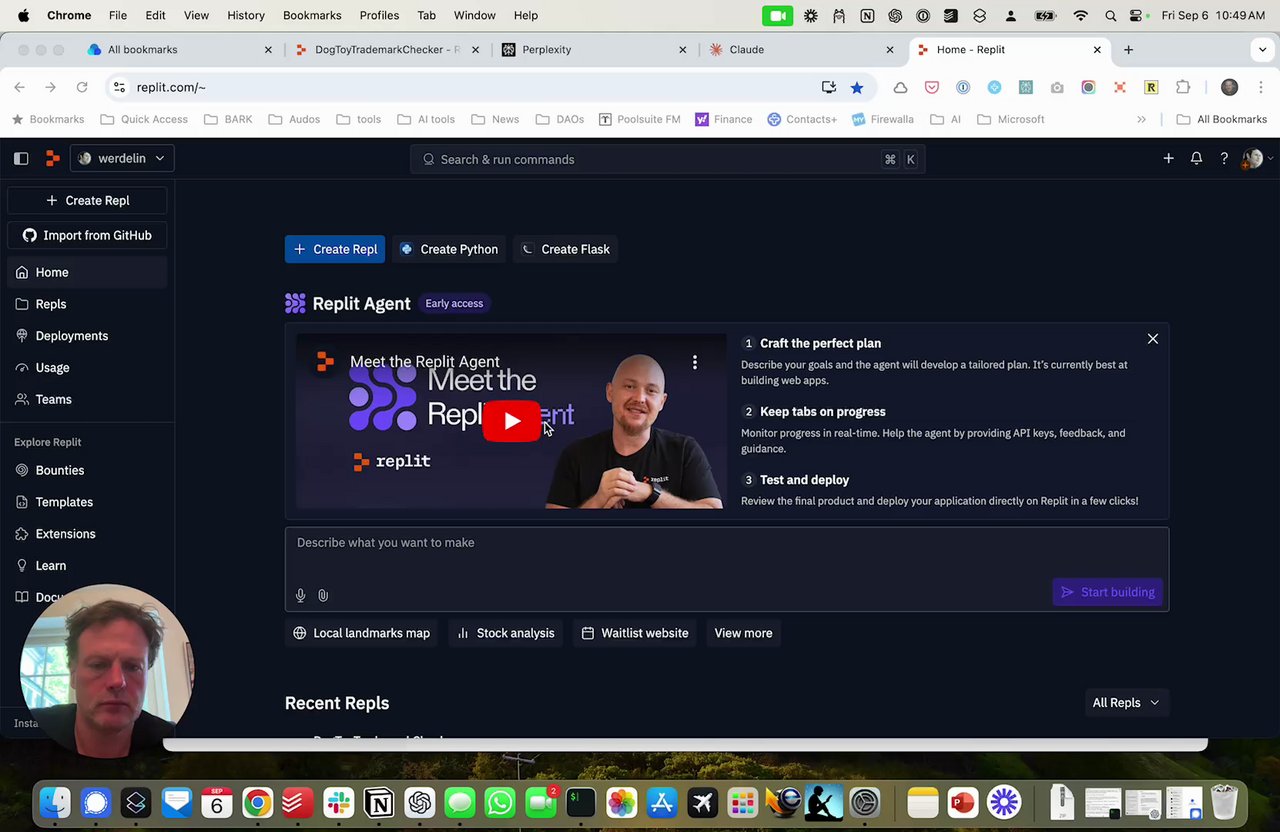This screenshot has width=1280, height=832.
Task: Open Teams in the sidebar
Action: point(87,399)
